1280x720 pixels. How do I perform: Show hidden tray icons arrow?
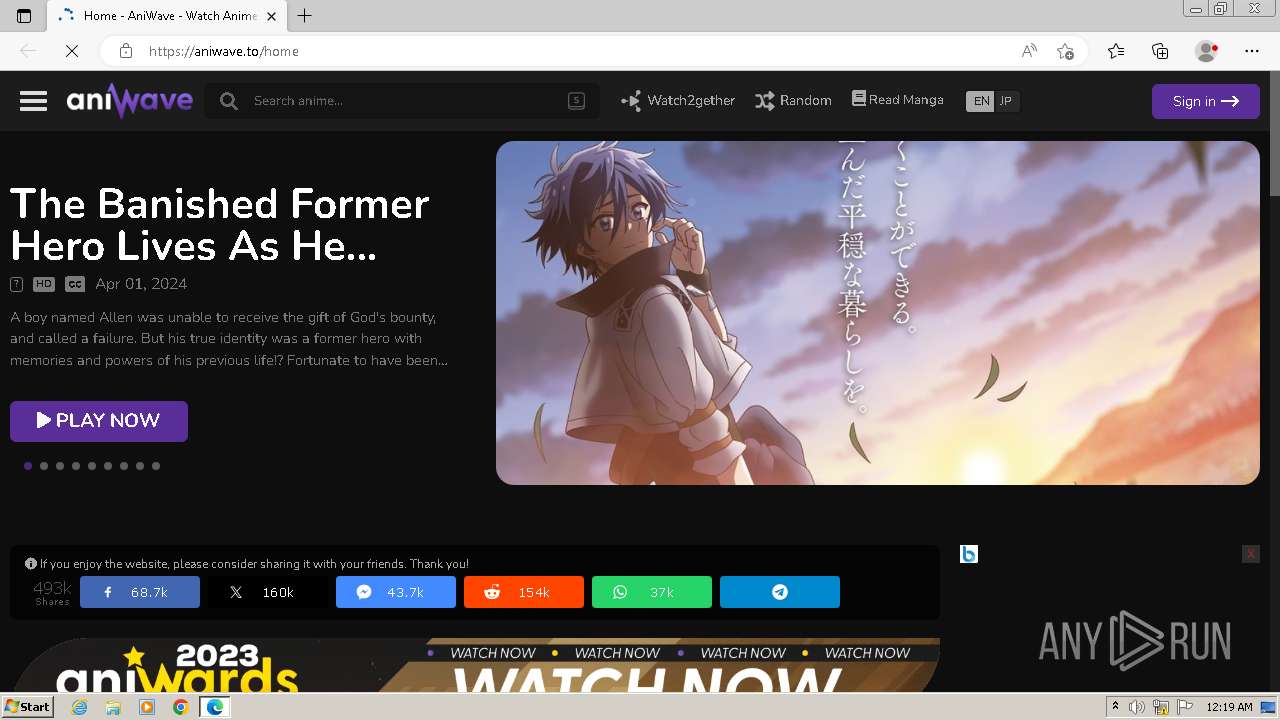point(1116,707)
